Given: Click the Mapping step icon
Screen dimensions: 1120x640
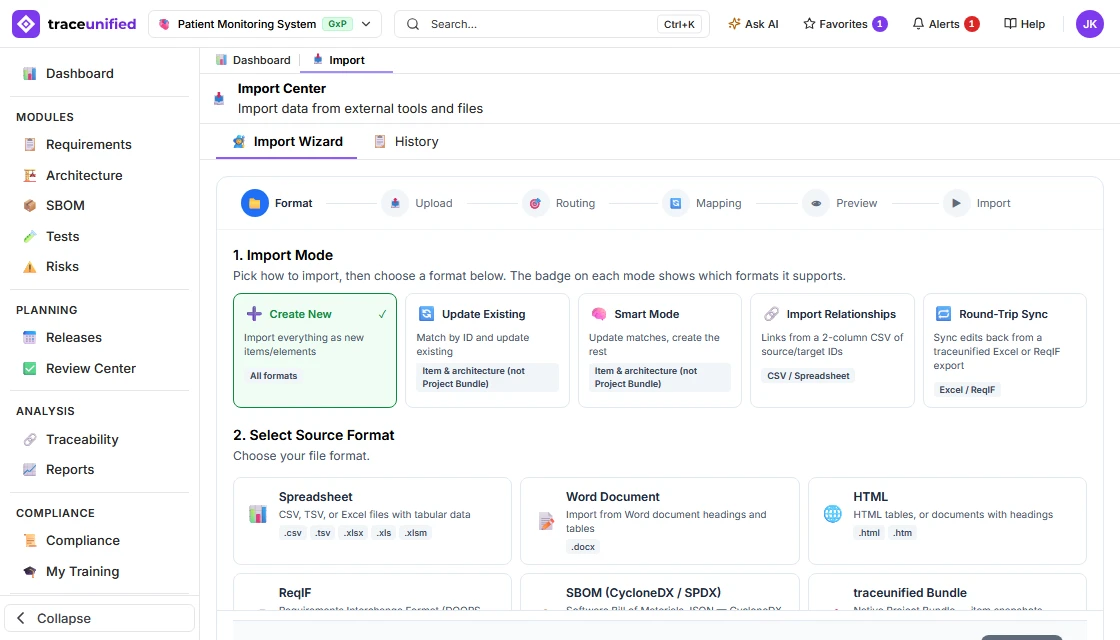Looking at the screenshot, I should coord(675,204).
